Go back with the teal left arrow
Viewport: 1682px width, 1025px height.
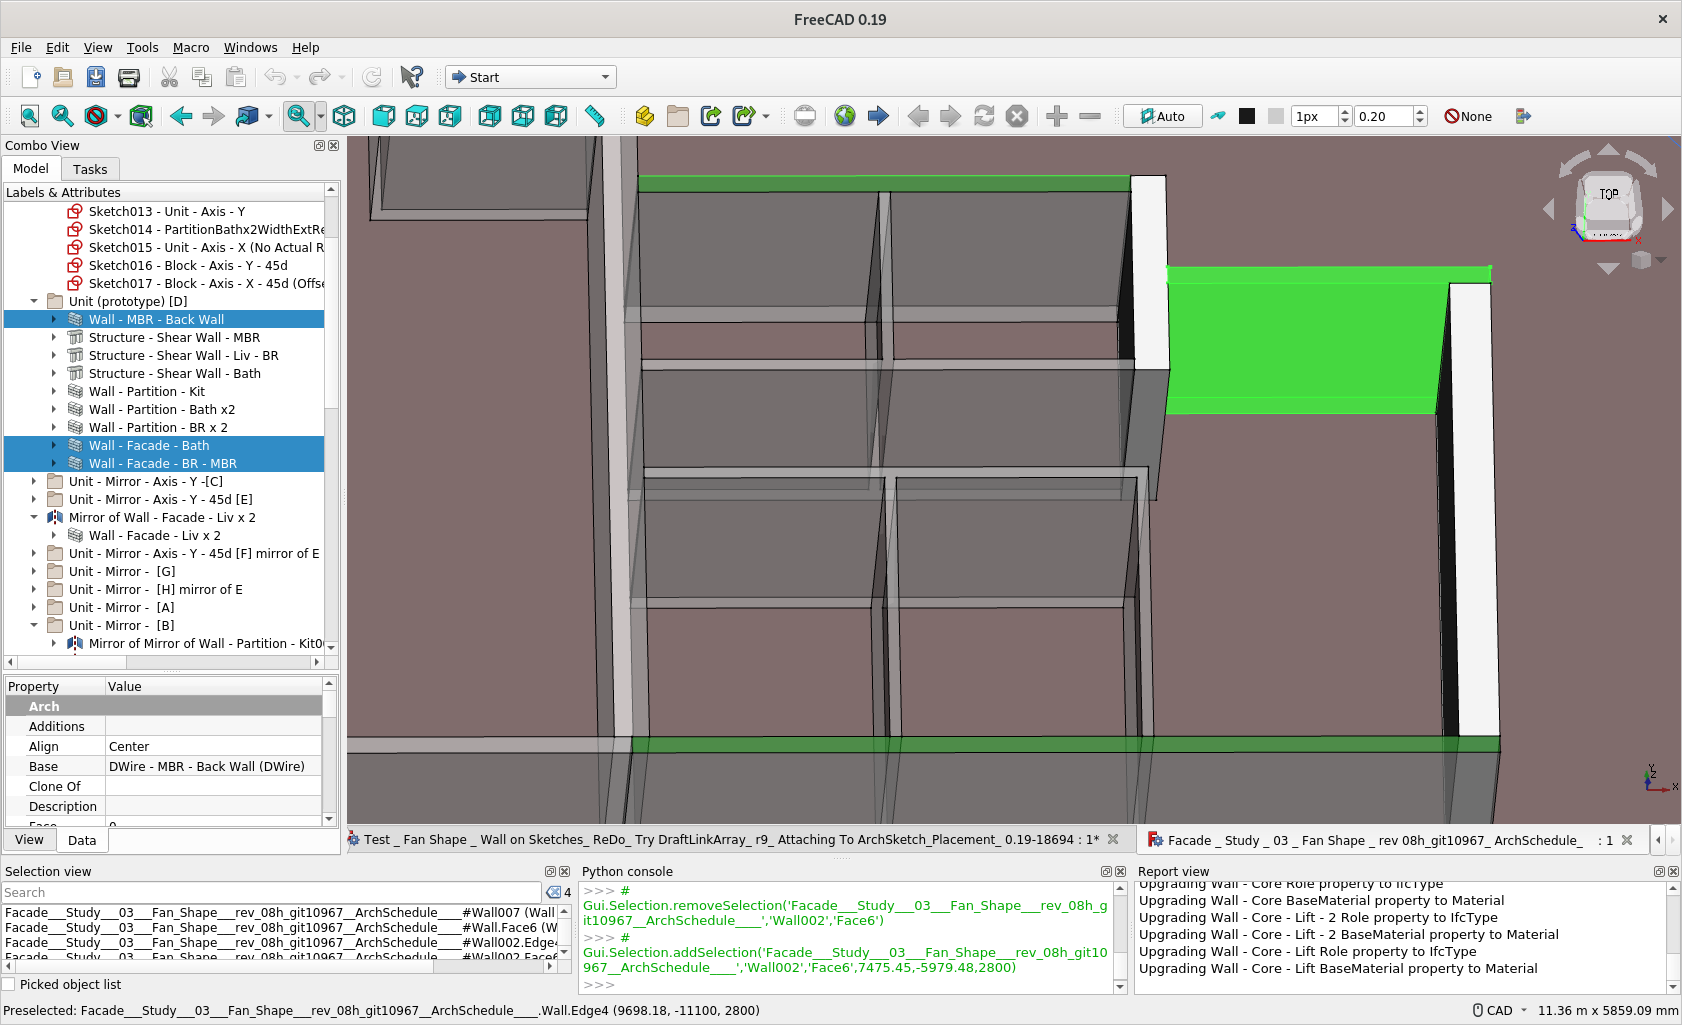pos(181,116)
